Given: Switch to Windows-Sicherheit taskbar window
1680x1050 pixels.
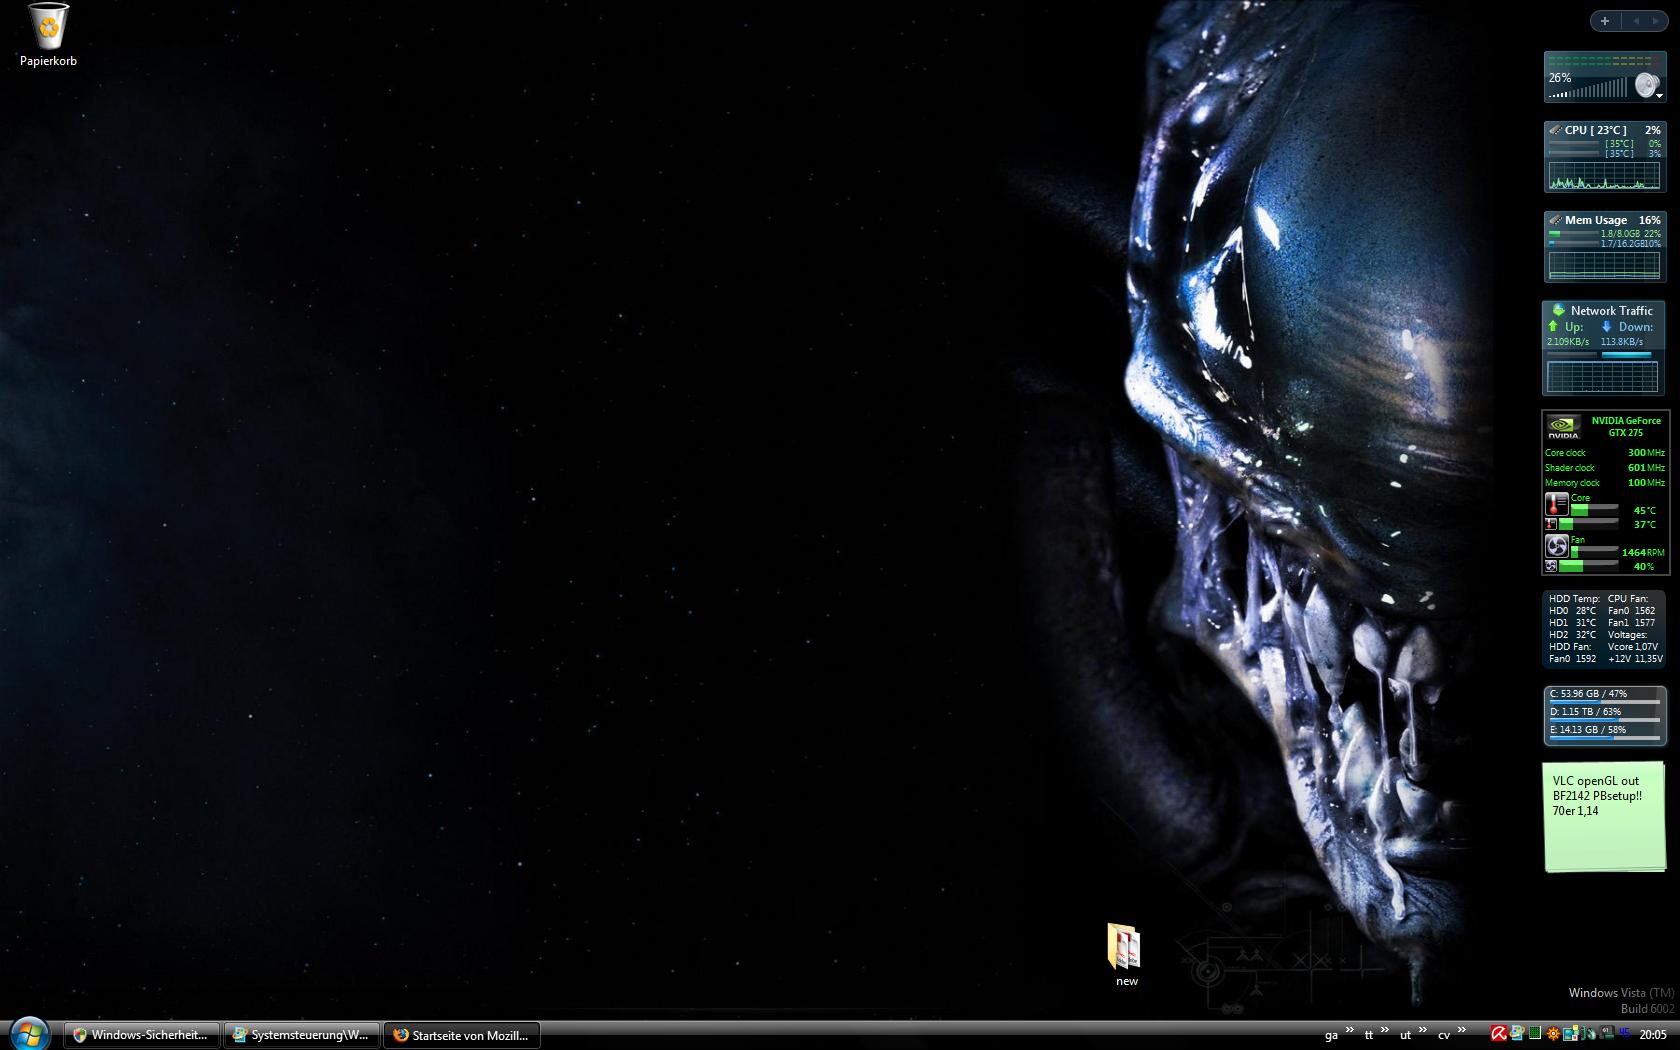Looking at the screenshot, I should (x=142, y=1035).
